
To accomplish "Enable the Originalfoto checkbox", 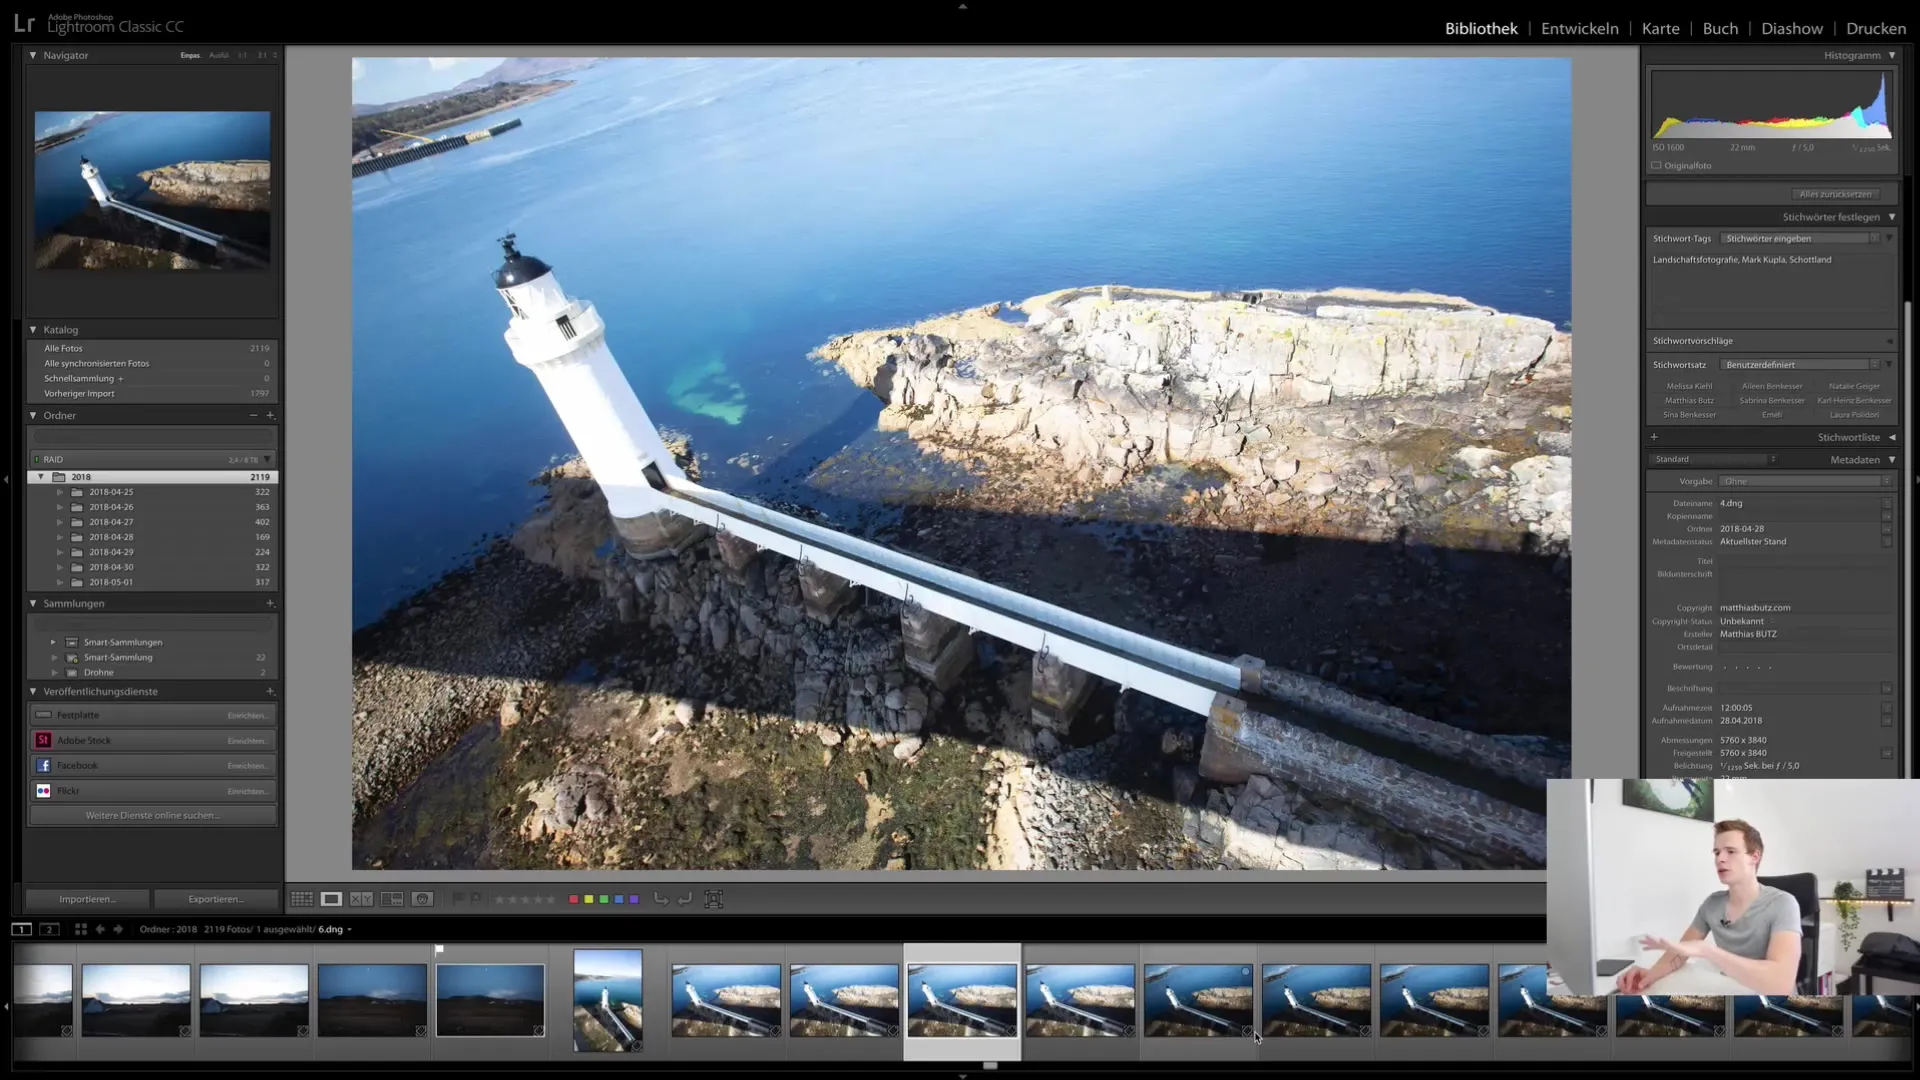I will (x=1656, y=165).
